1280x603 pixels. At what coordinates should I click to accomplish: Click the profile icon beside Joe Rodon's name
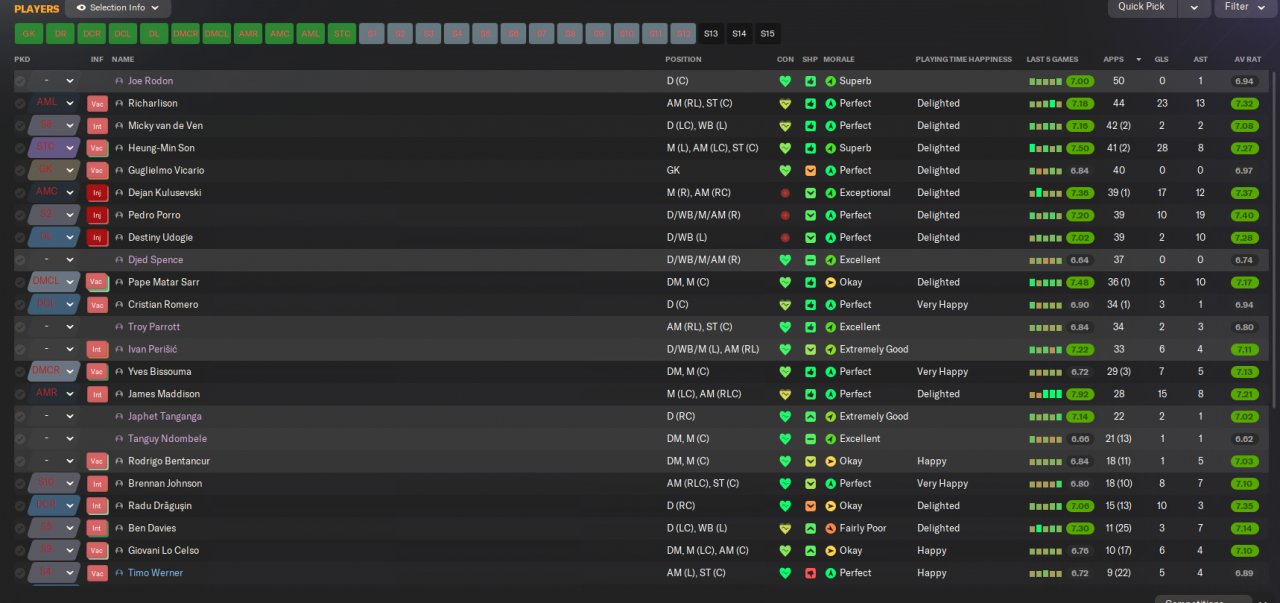[x=119, y=81]
